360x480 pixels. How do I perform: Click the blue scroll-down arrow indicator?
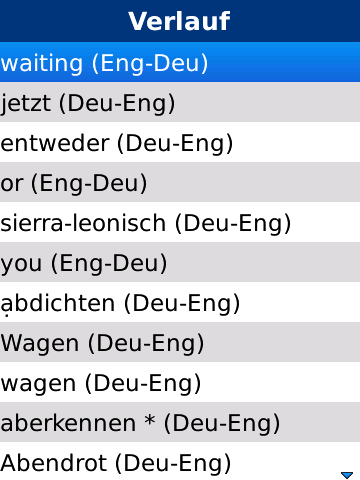click(x=347, y=475)
